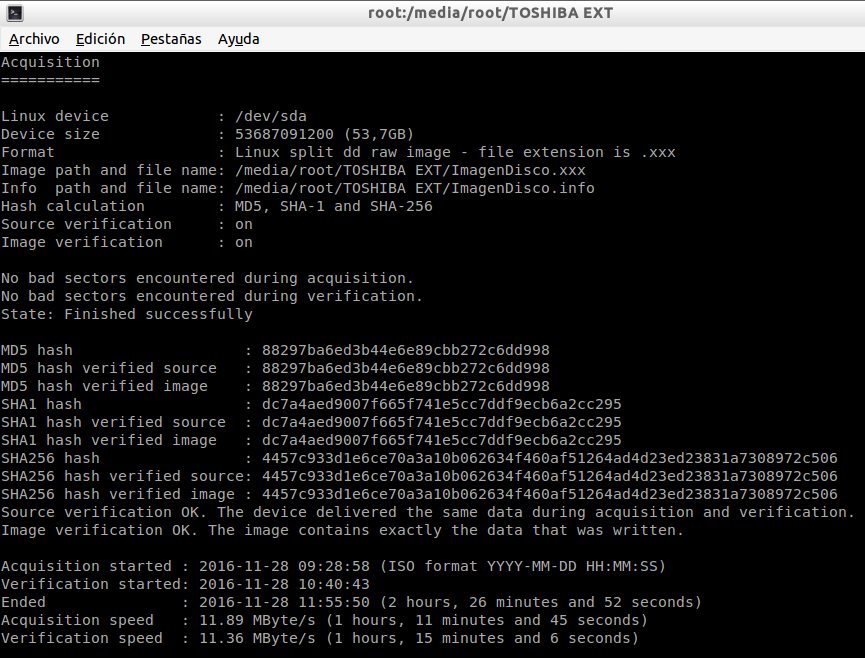Viewport: 865px width, 658px height.
Task: Click the SHA1 hash verified source value
Action: coord(441,422)
